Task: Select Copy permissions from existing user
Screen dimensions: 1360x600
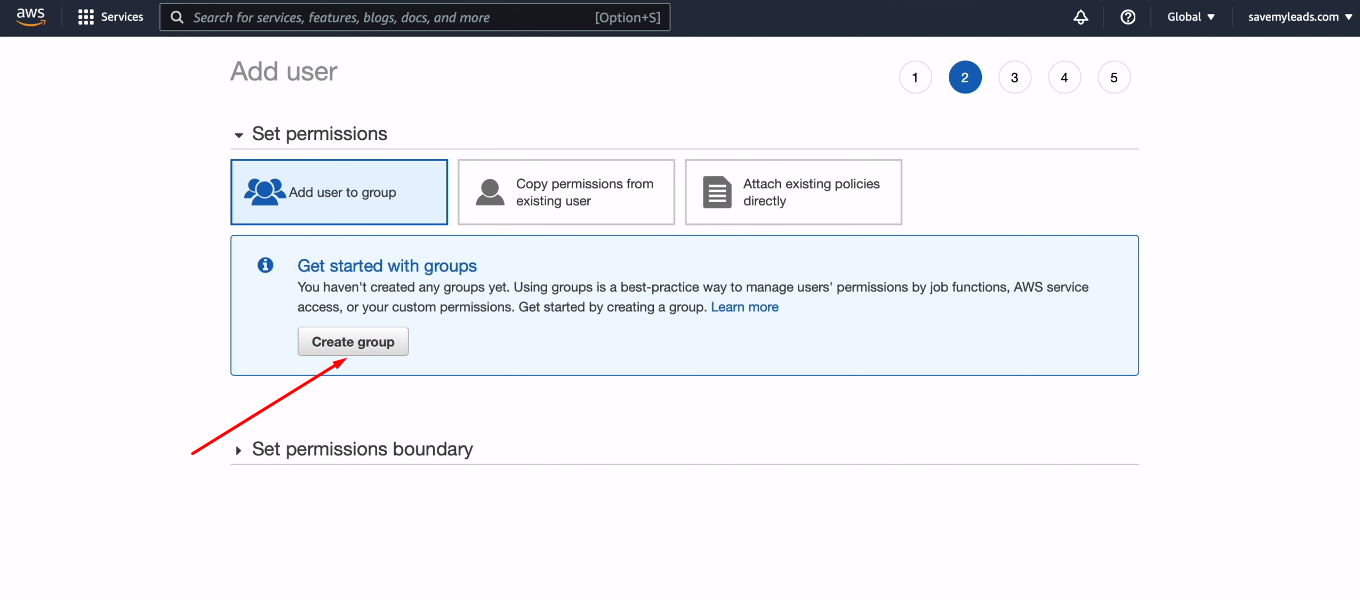Action: [x=566, y=192]
